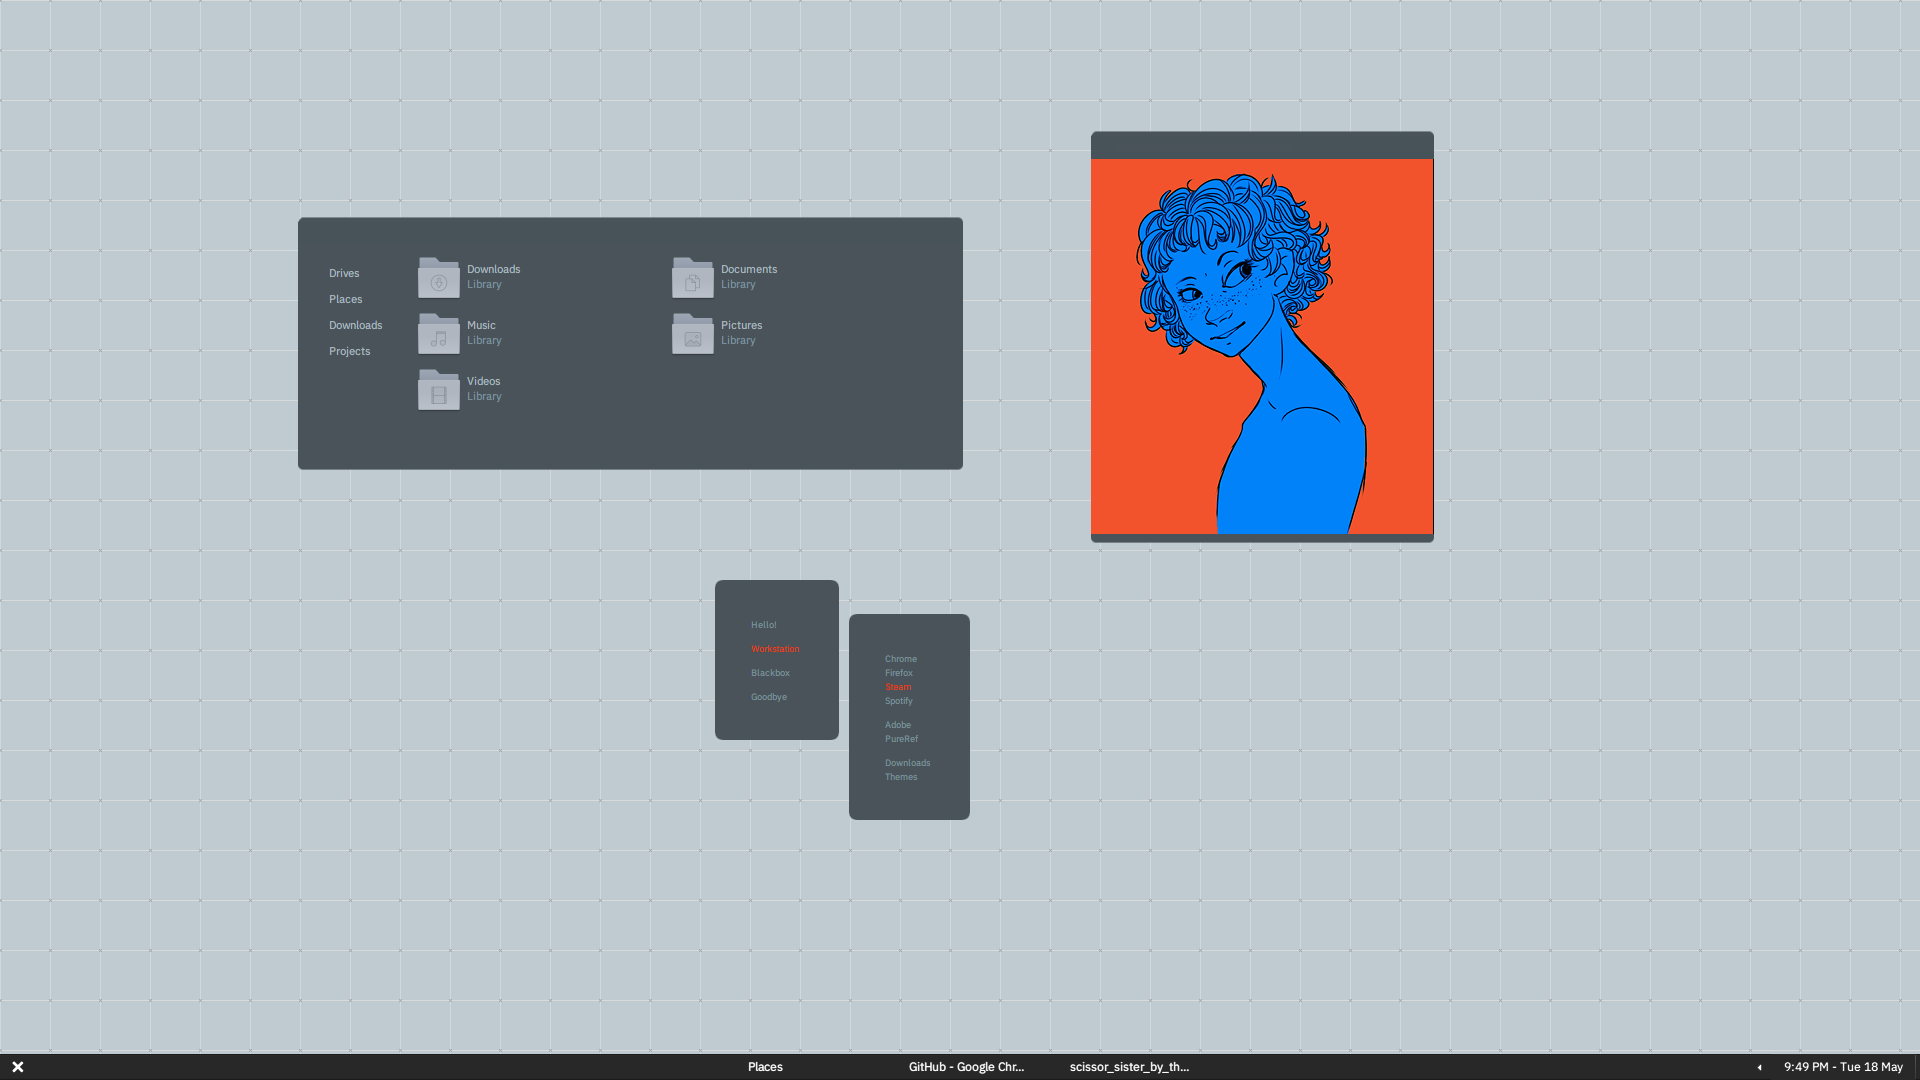Choose Goodbye from the root menu

[x=769, y=697]
